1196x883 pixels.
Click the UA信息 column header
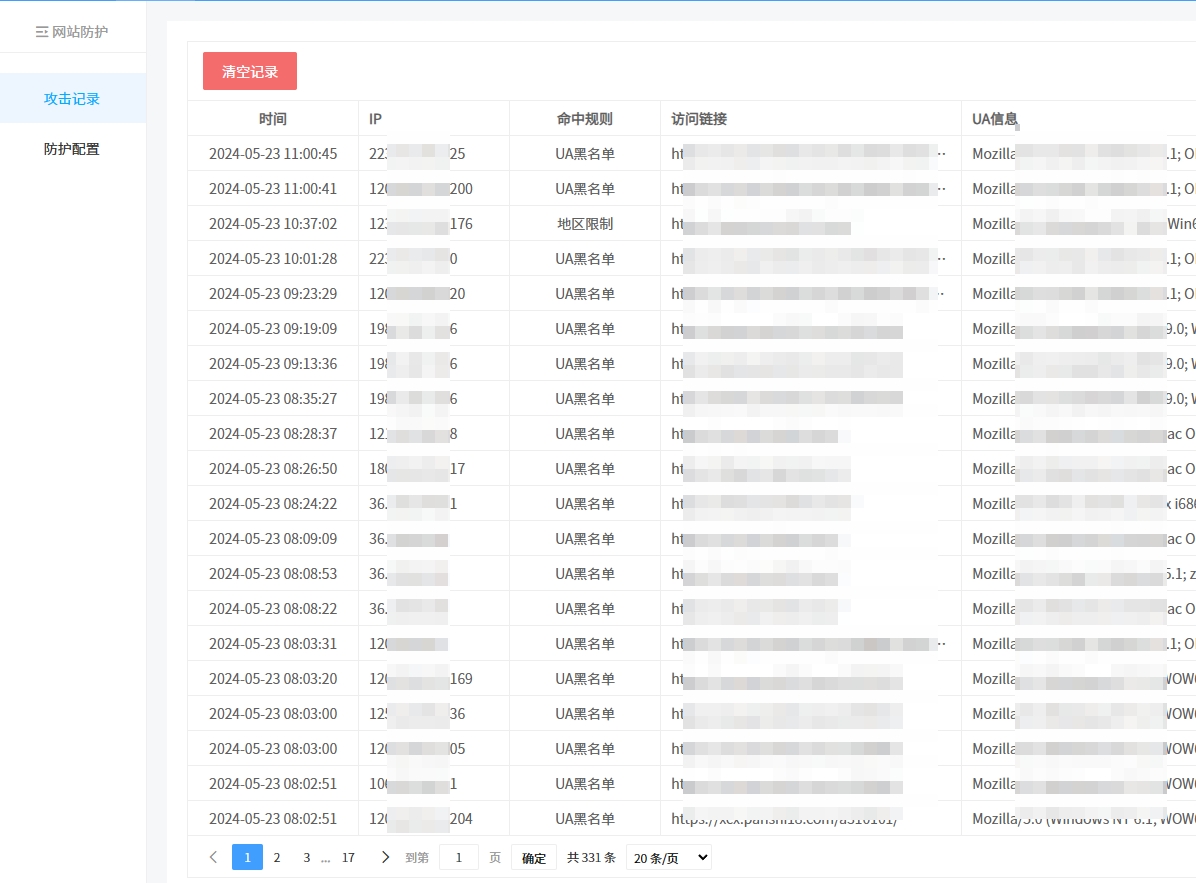coord(995,118)
